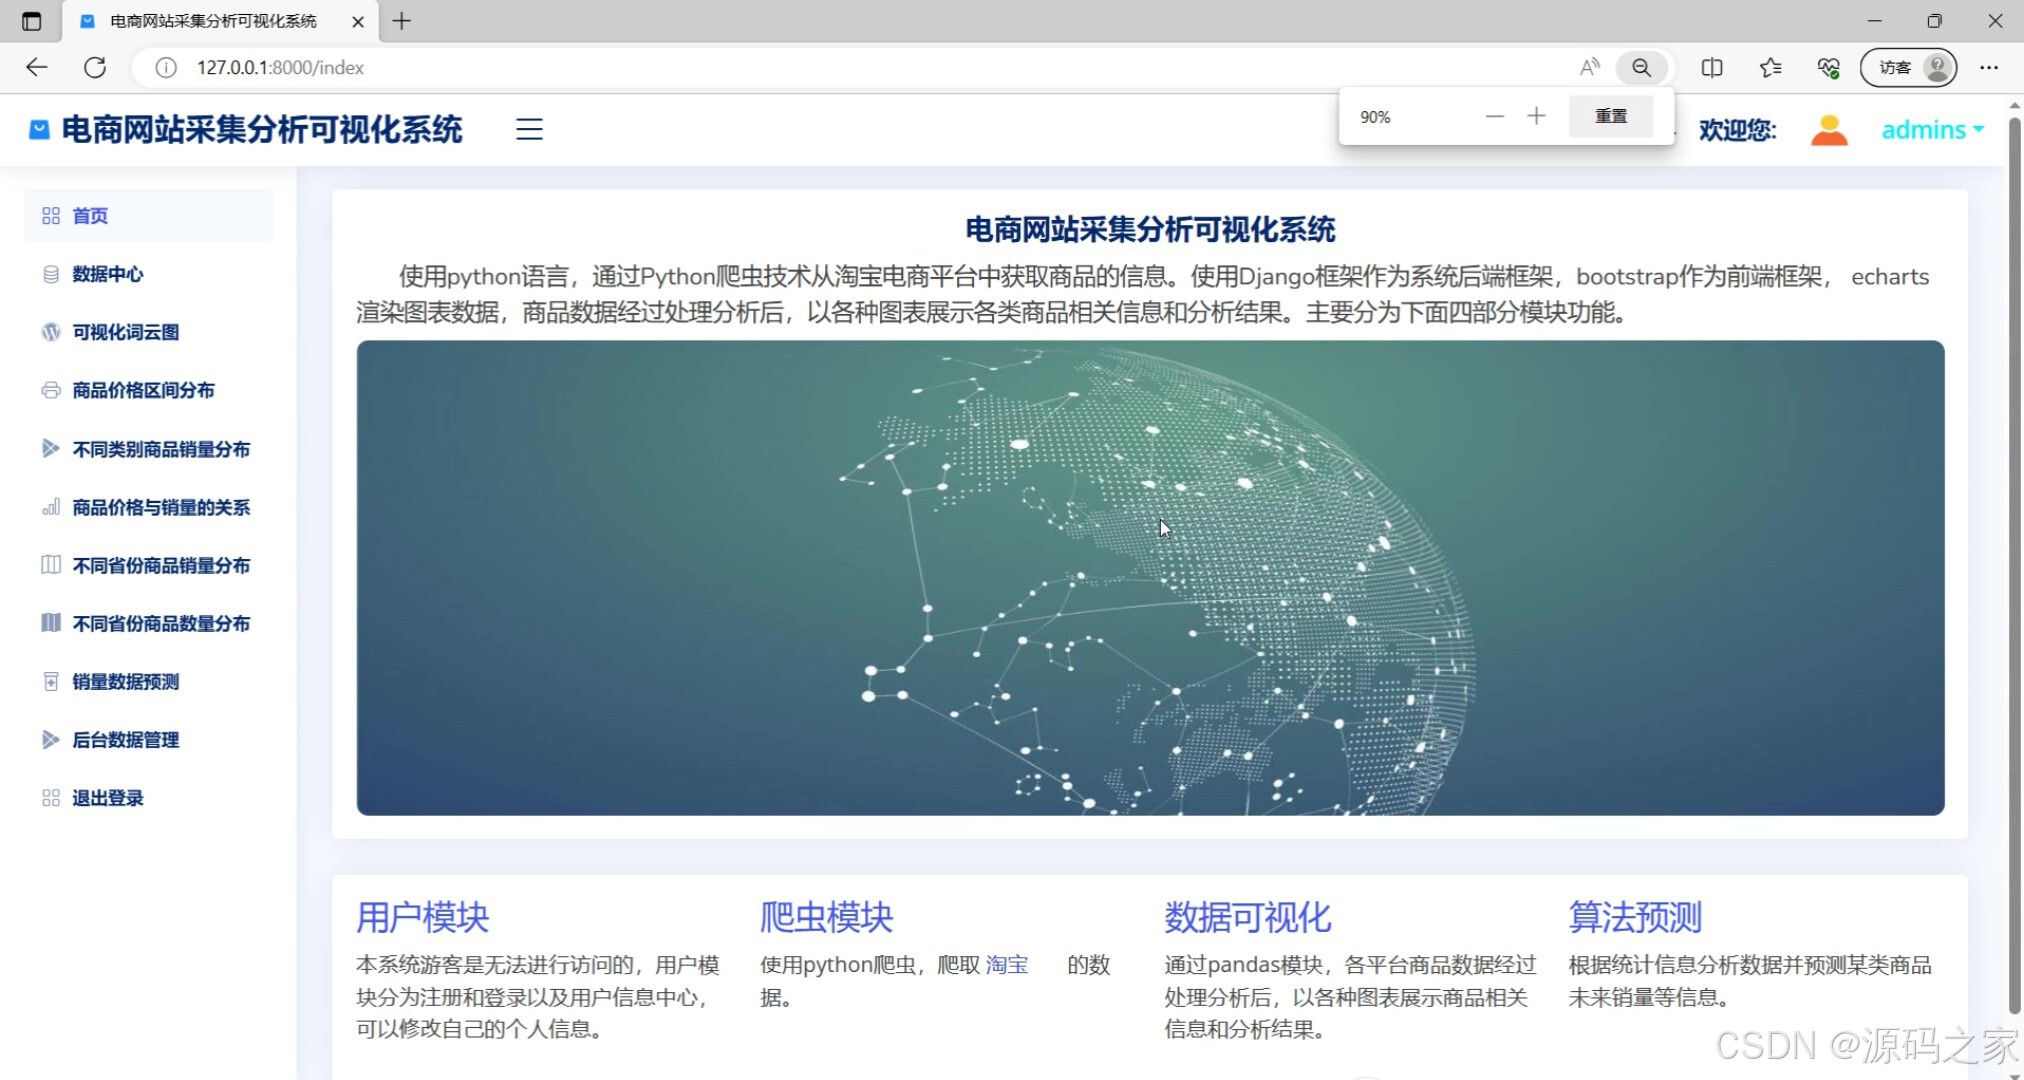
Task: Click the magnifier zoom icon in the toolbar
Action: click(x=1641, y=67)
